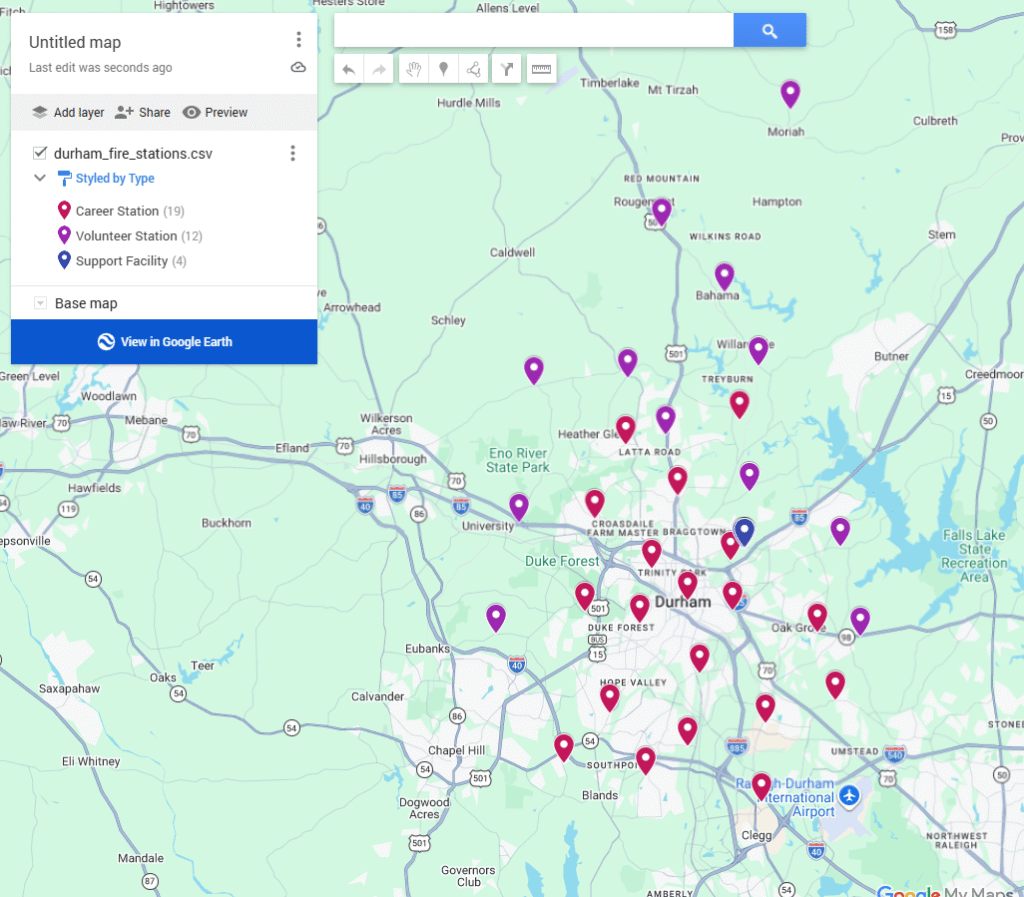Collapse the layer style legend chevron

coord(40,178)
